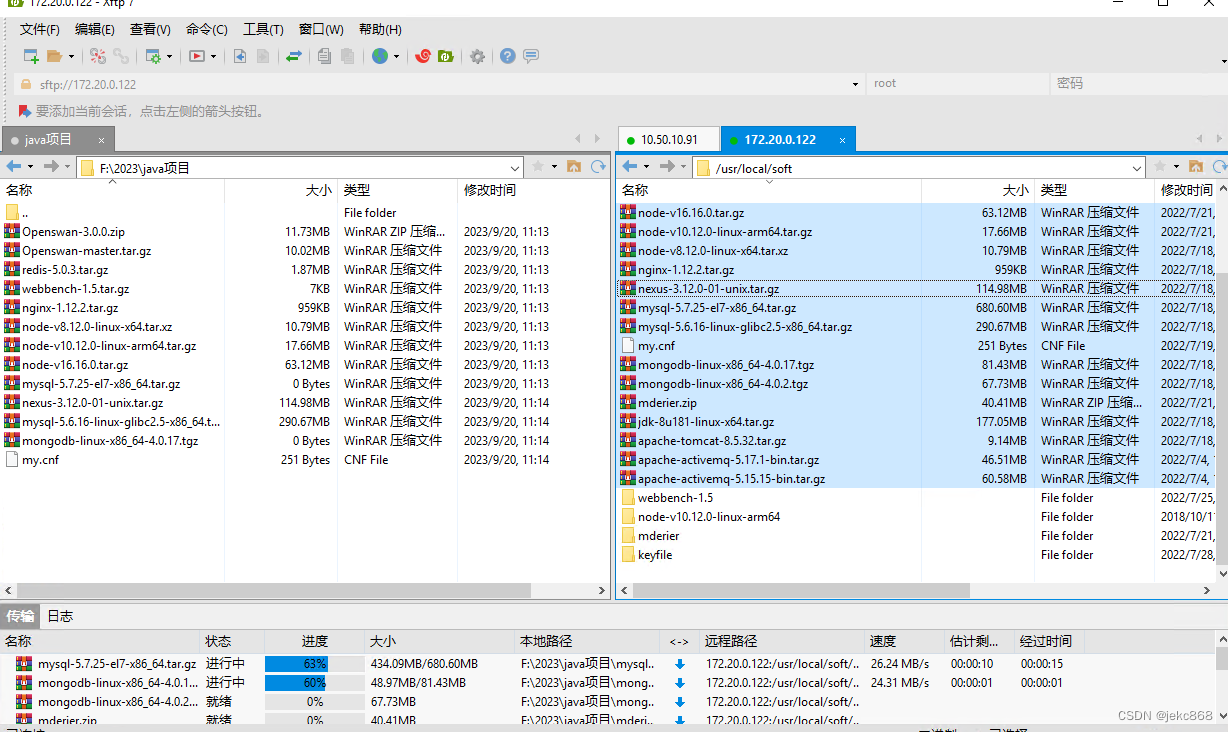The image size is (1228, 732).
Task: Click the grey Reconnect link icon
Action: [121, 56]
